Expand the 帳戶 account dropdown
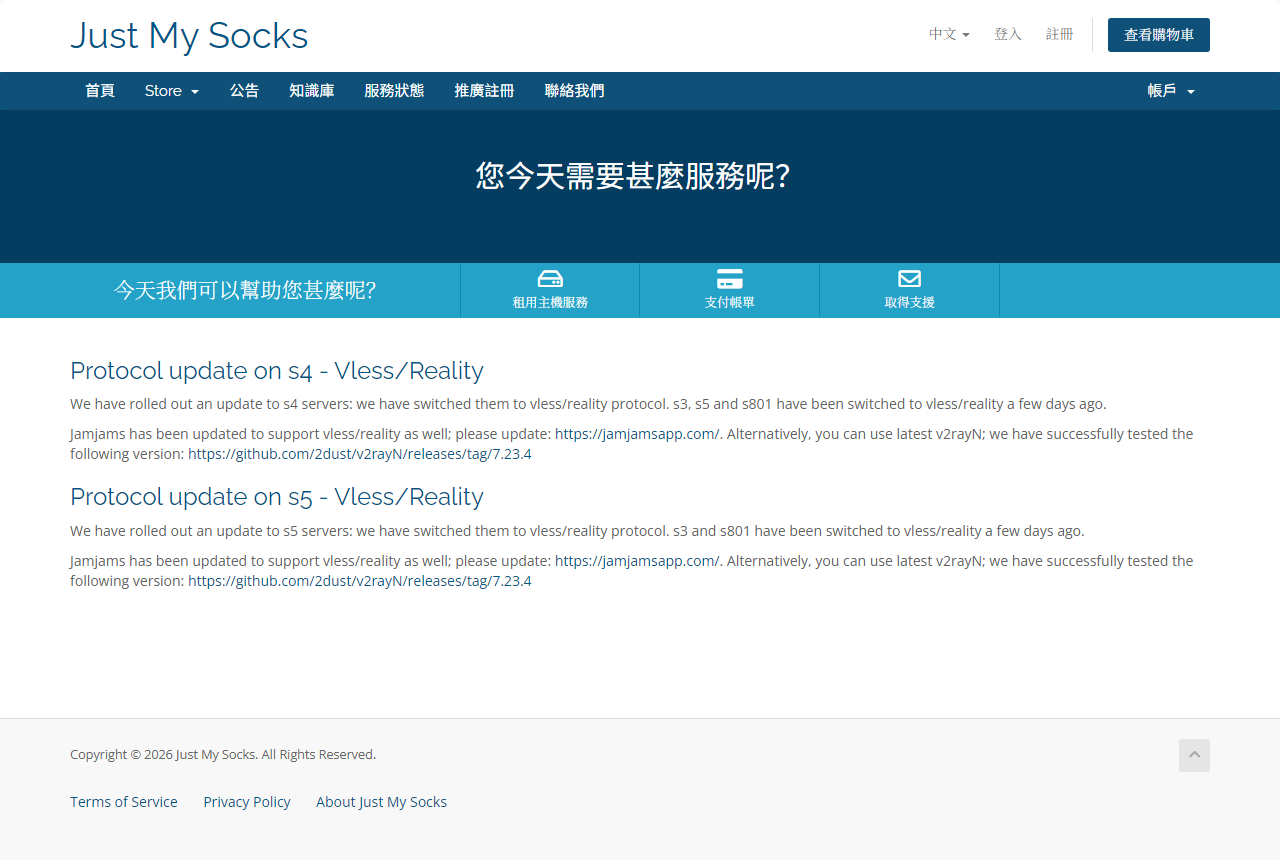 [1171, 91]
